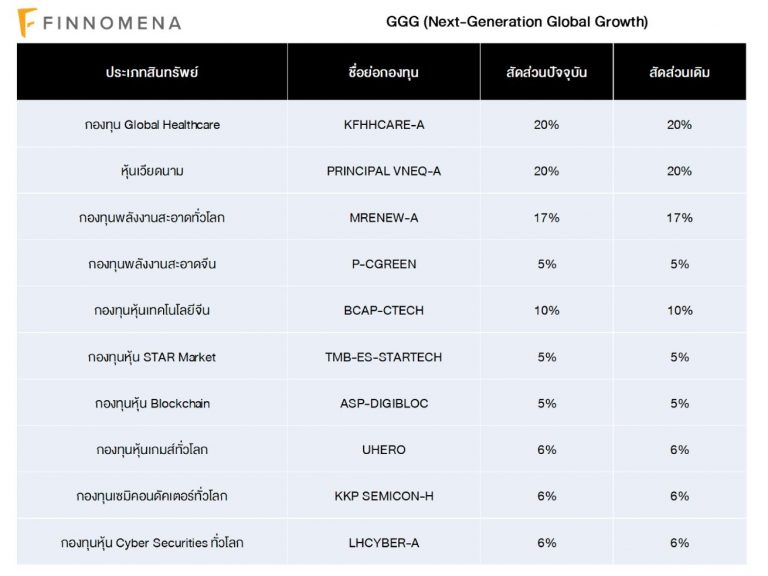Click the P-CGREEN fund name

click(x=383, y=264)
